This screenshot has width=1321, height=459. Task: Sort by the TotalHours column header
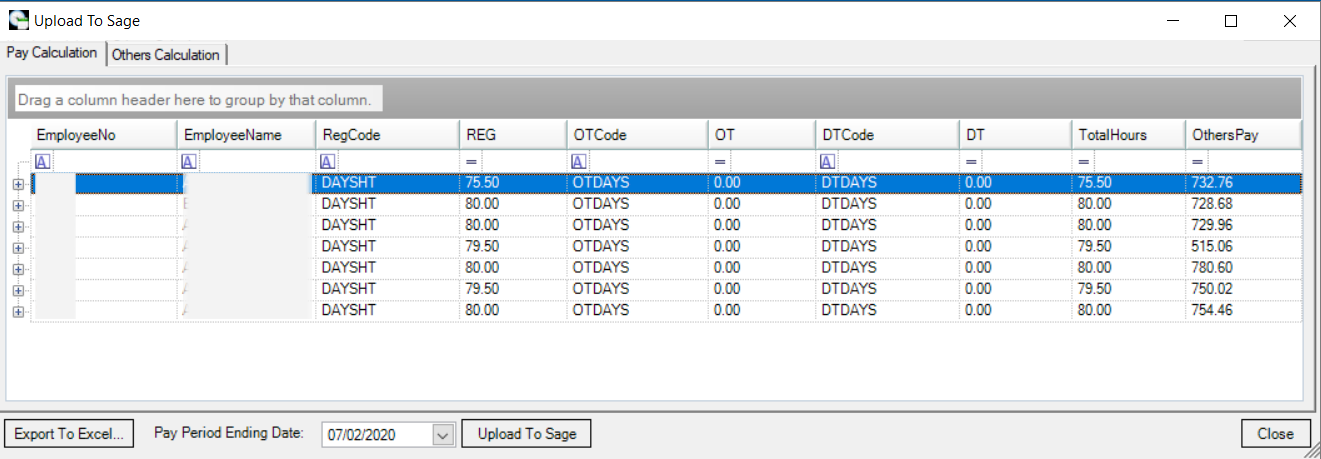1127,135
